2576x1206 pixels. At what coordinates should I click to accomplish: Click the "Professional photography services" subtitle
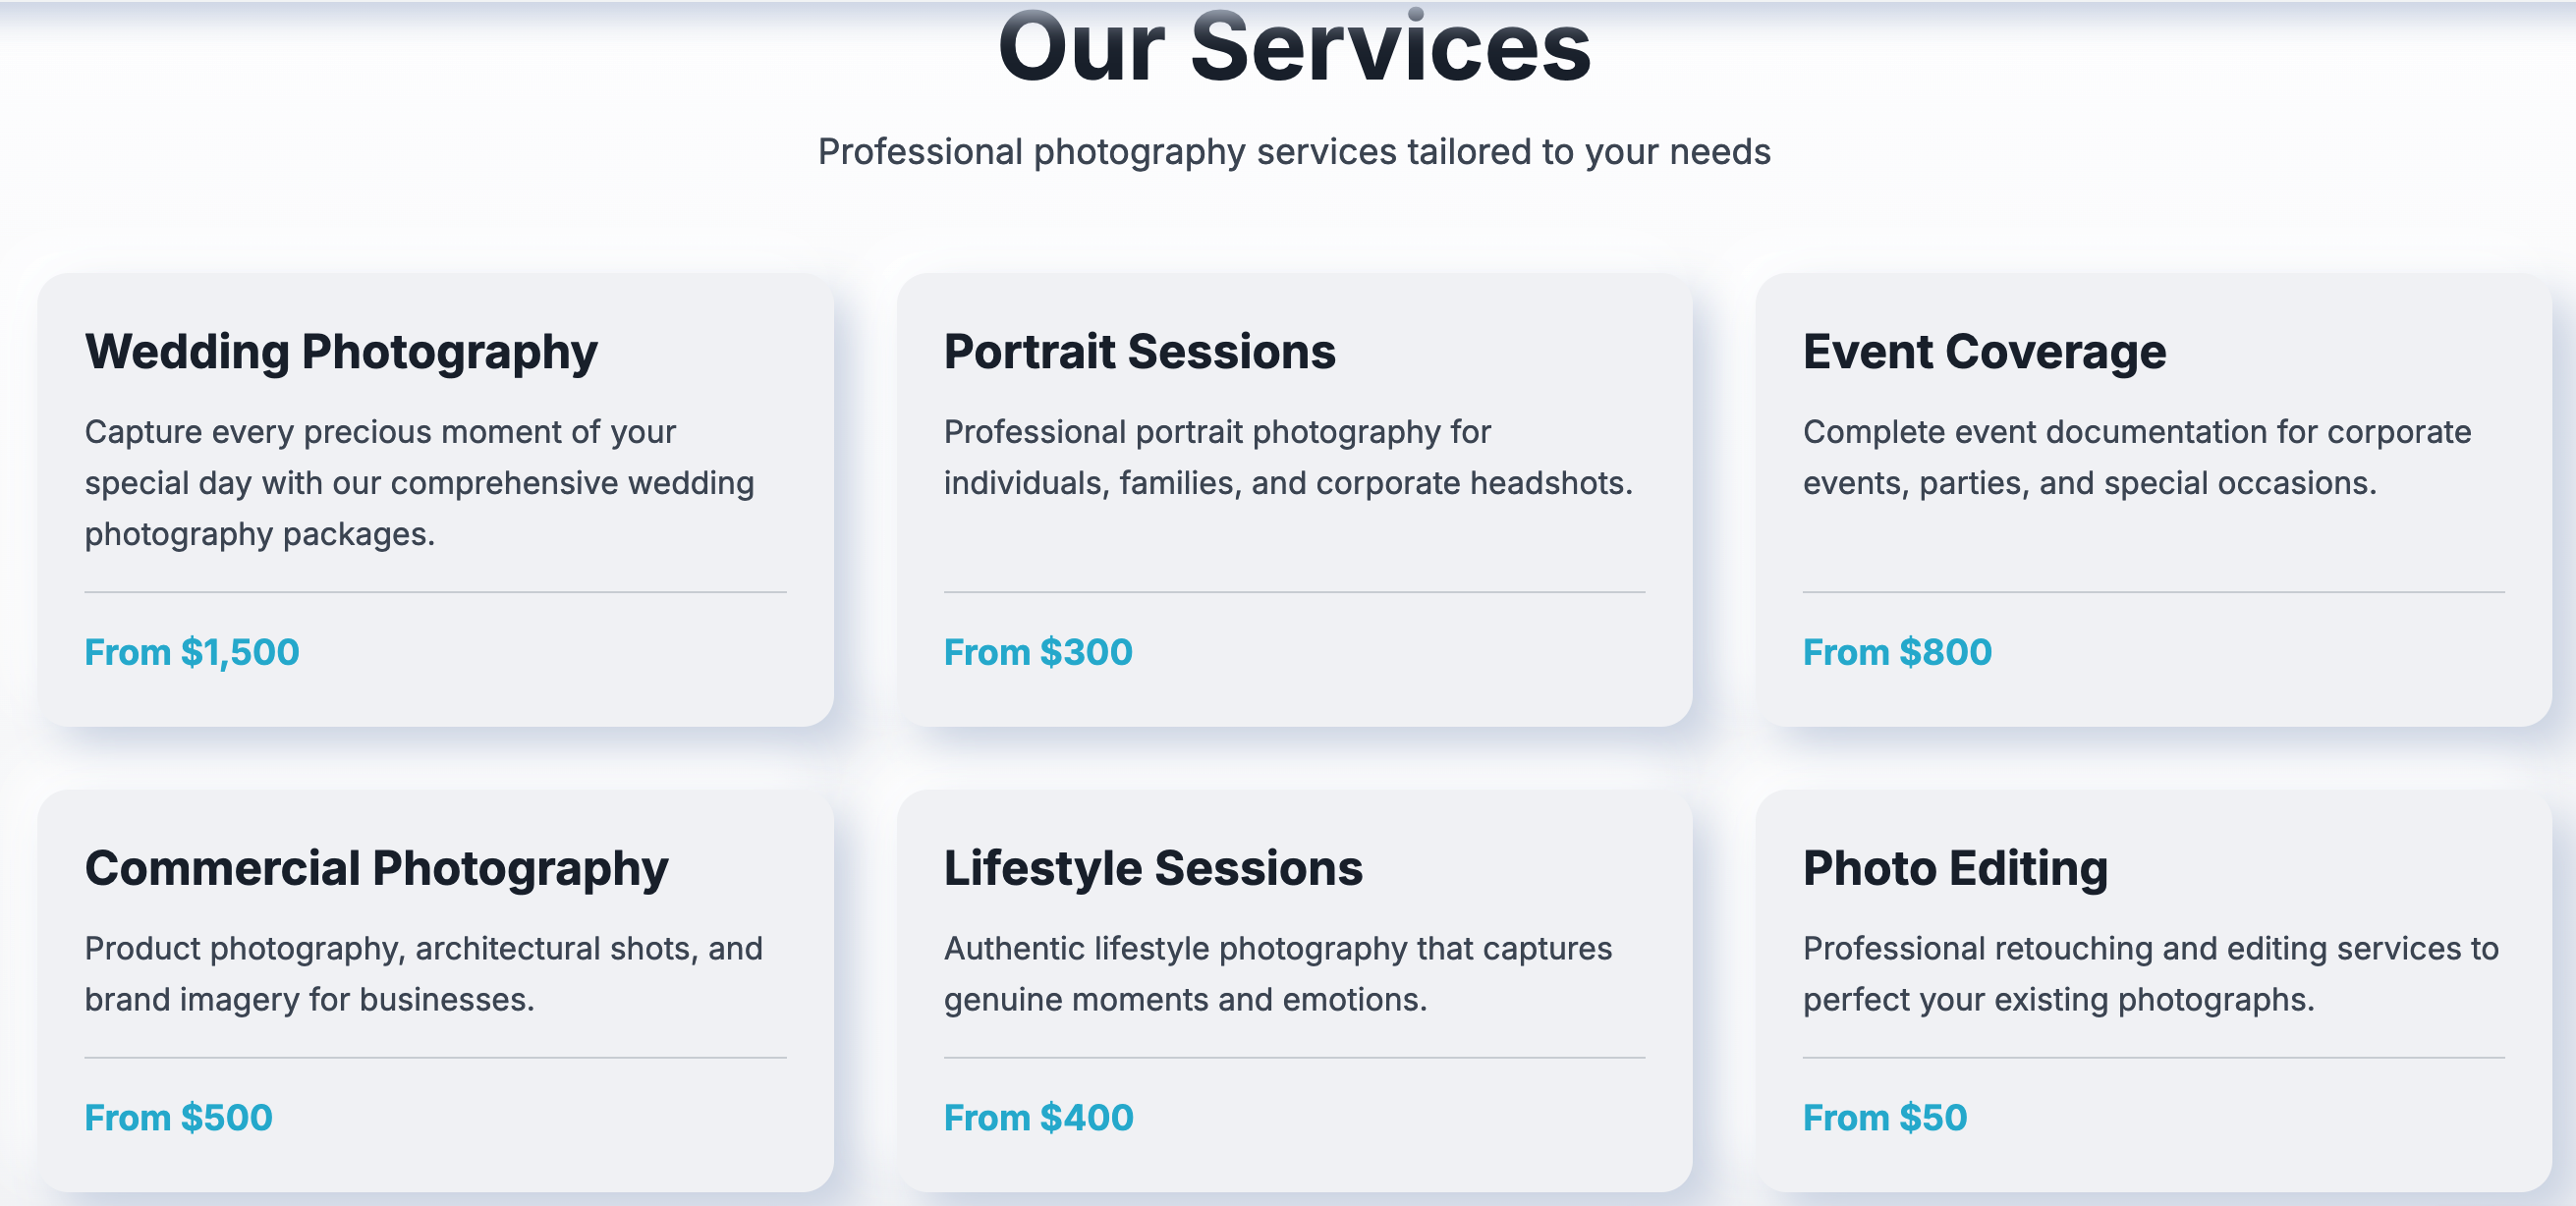(1294, 152)
